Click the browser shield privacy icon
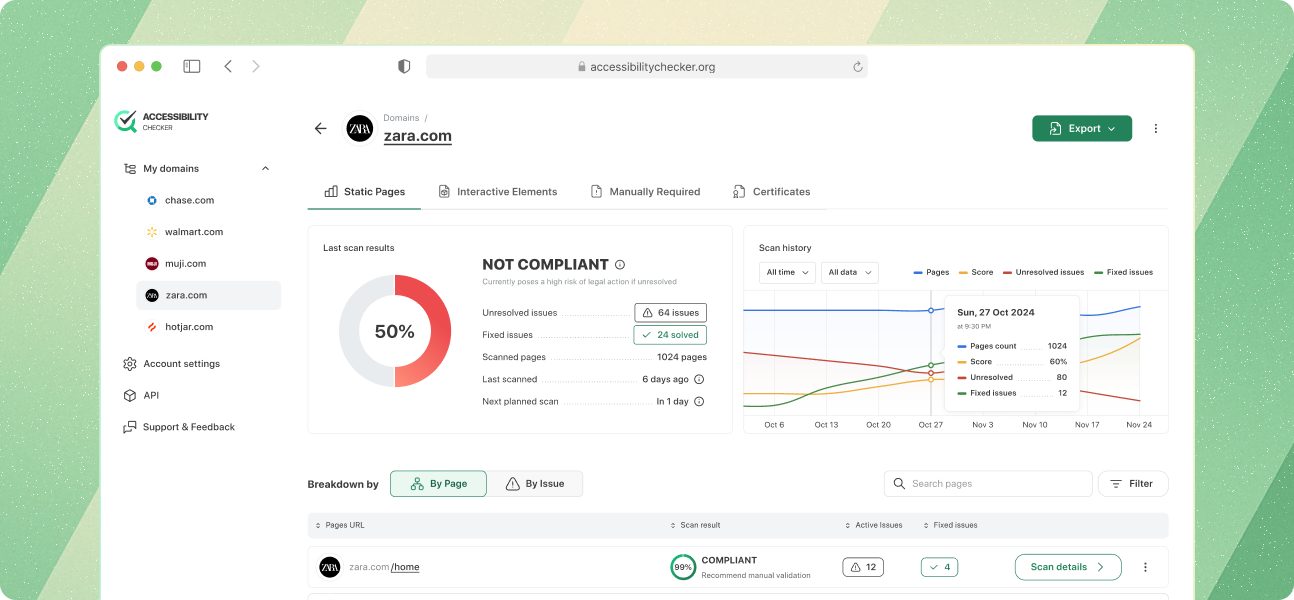This screenshot has height=600, width=1294. pos(404,66)
